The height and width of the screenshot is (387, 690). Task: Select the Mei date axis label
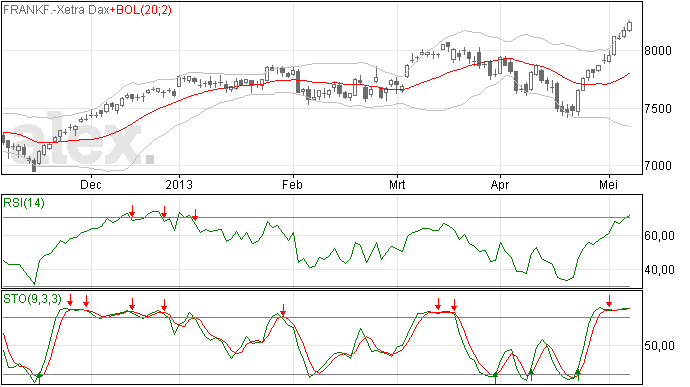pos(609,184)
